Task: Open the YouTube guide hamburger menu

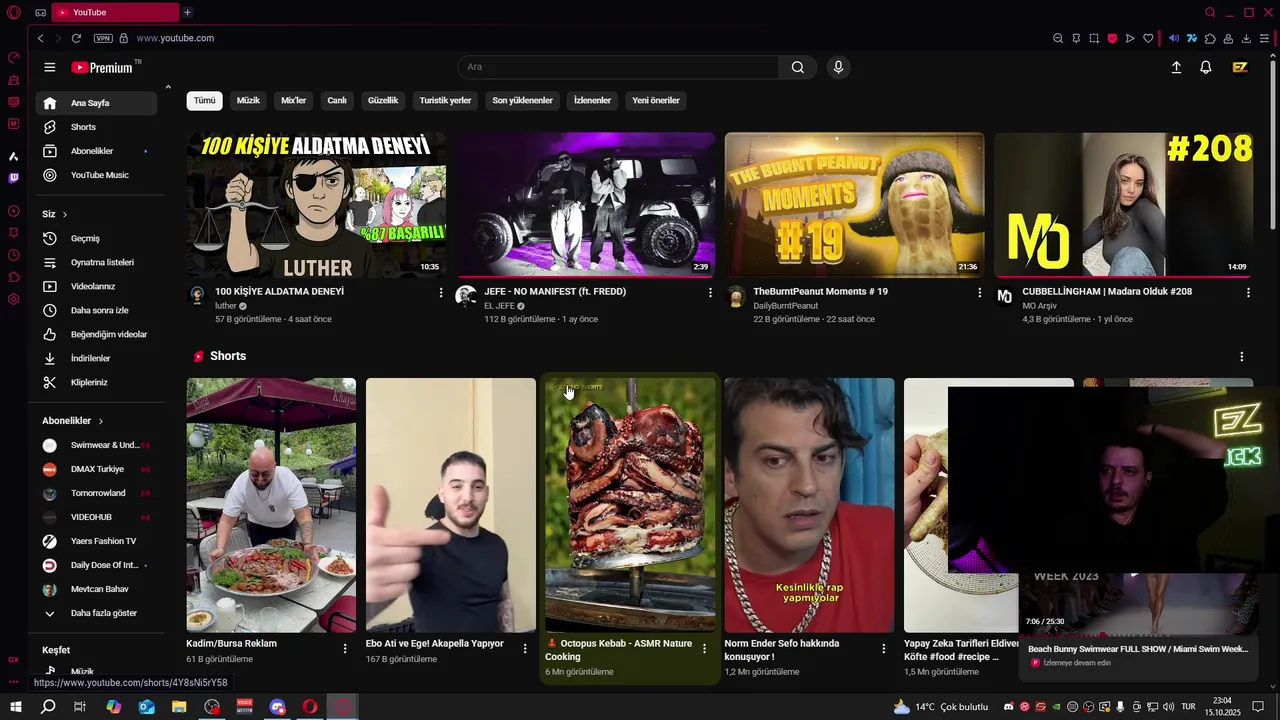Action: coord(49,67)
